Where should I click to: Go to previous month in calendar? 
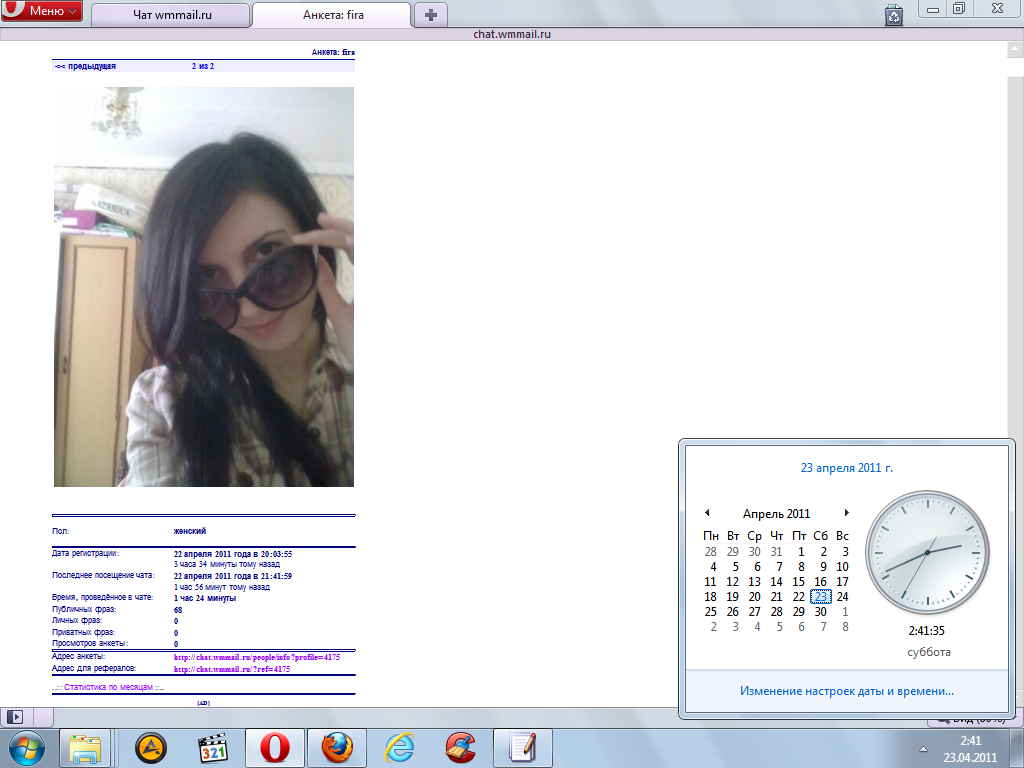coord(707,513)
